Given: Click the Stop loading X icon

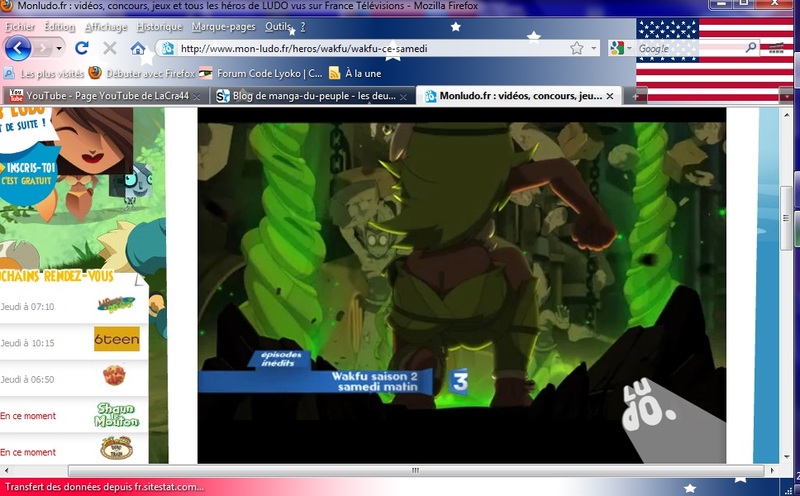Looking at the screenshot, I should pyautogui.click(x=110, y=48).
